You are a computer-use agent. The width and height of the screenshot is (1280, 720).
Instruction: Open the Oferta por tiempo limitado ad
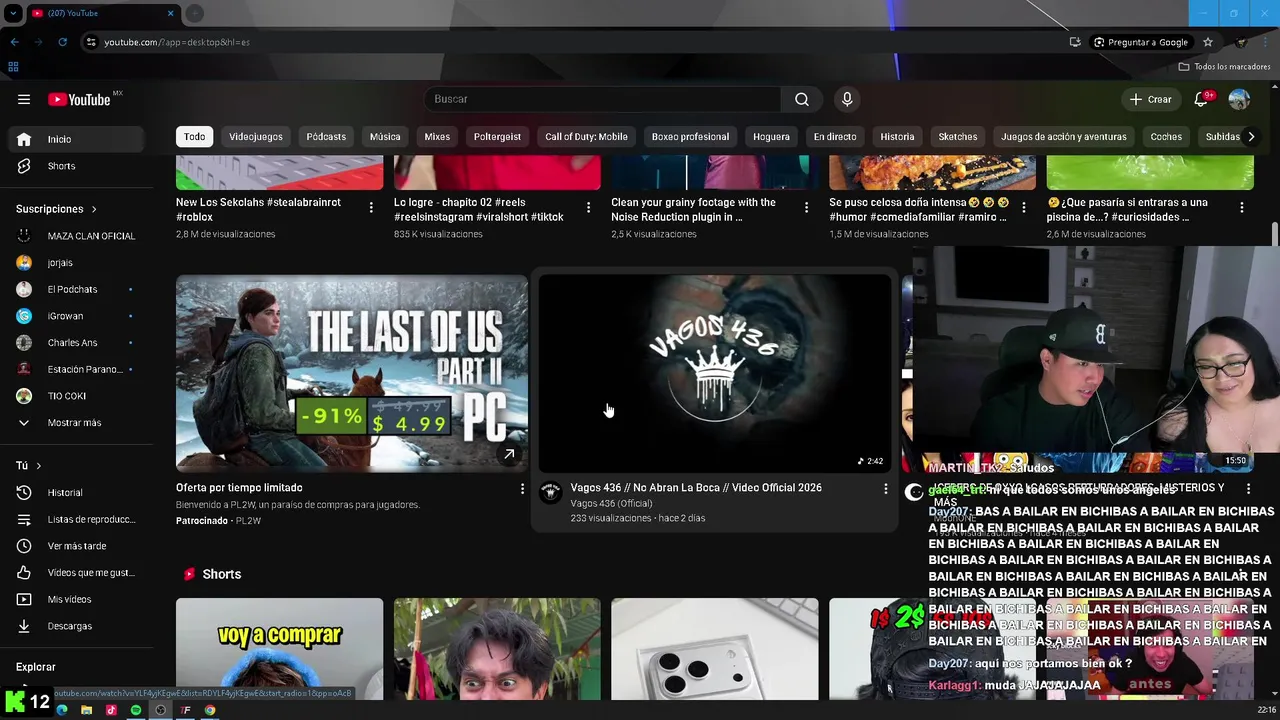239,488
